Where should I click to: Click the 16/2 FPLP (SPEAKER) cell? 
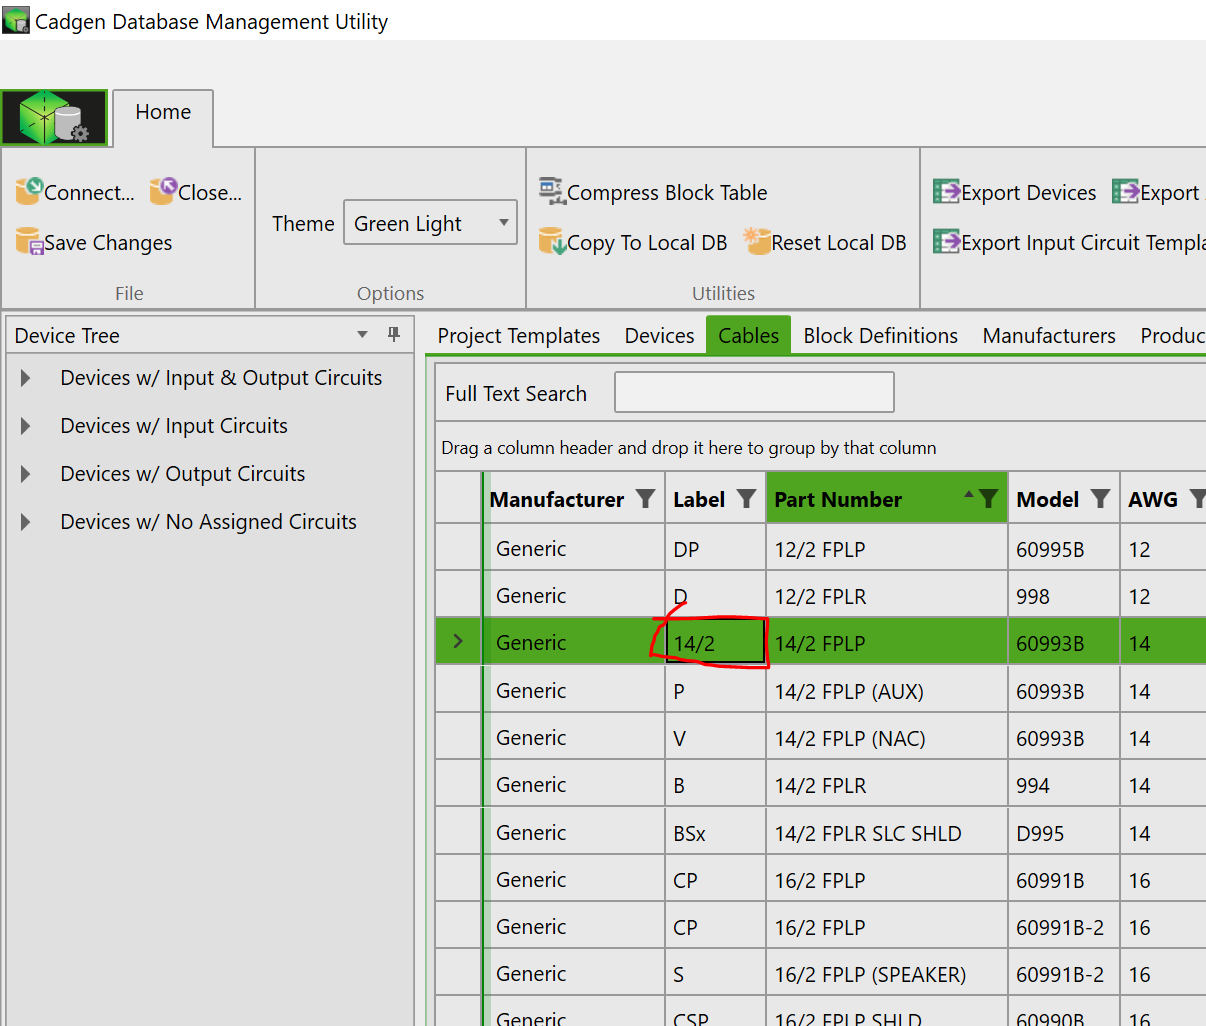tap(886, 974)
